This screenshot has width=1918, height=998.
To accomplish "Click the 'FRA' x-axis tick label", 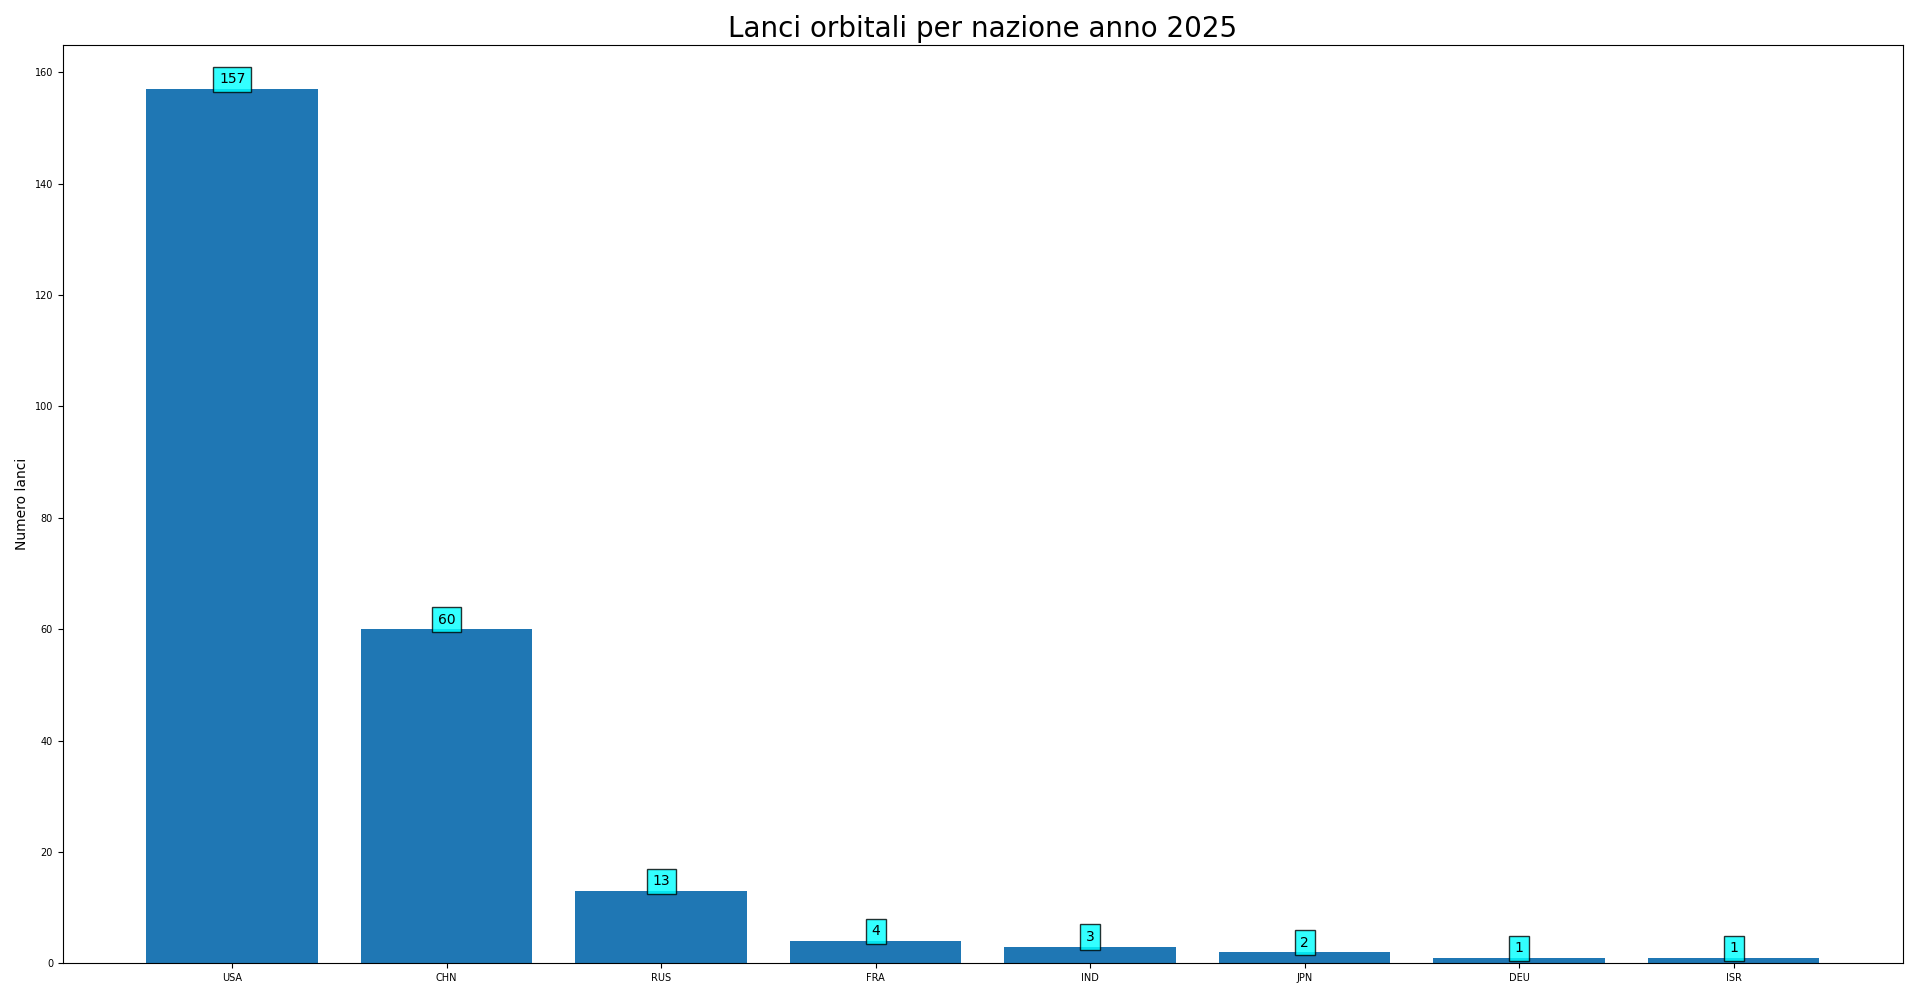I will tap(875, 978).
